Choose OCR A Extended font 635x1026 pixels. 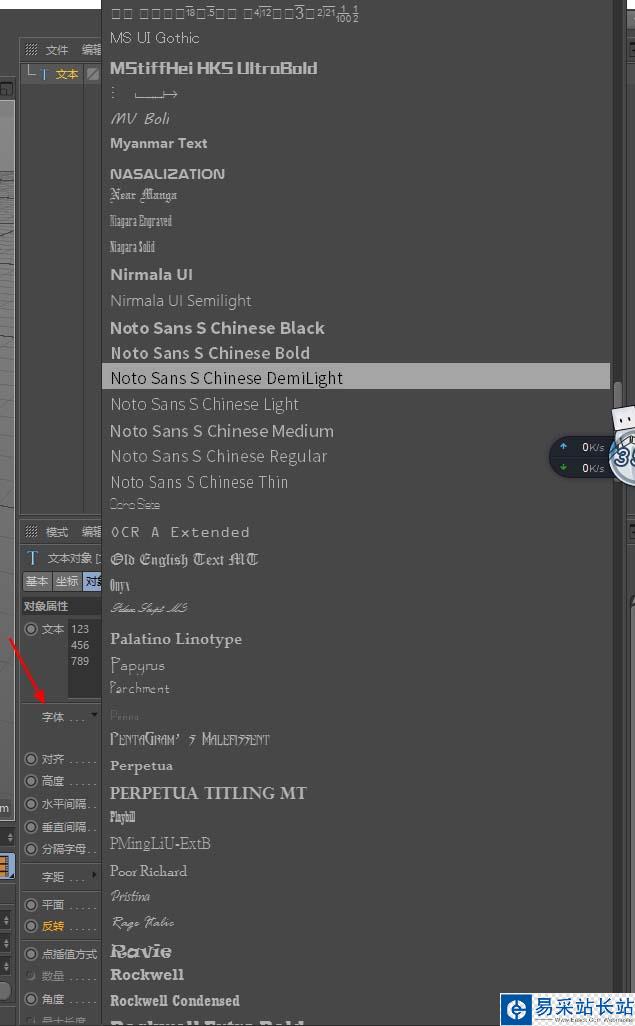(180, 532)
